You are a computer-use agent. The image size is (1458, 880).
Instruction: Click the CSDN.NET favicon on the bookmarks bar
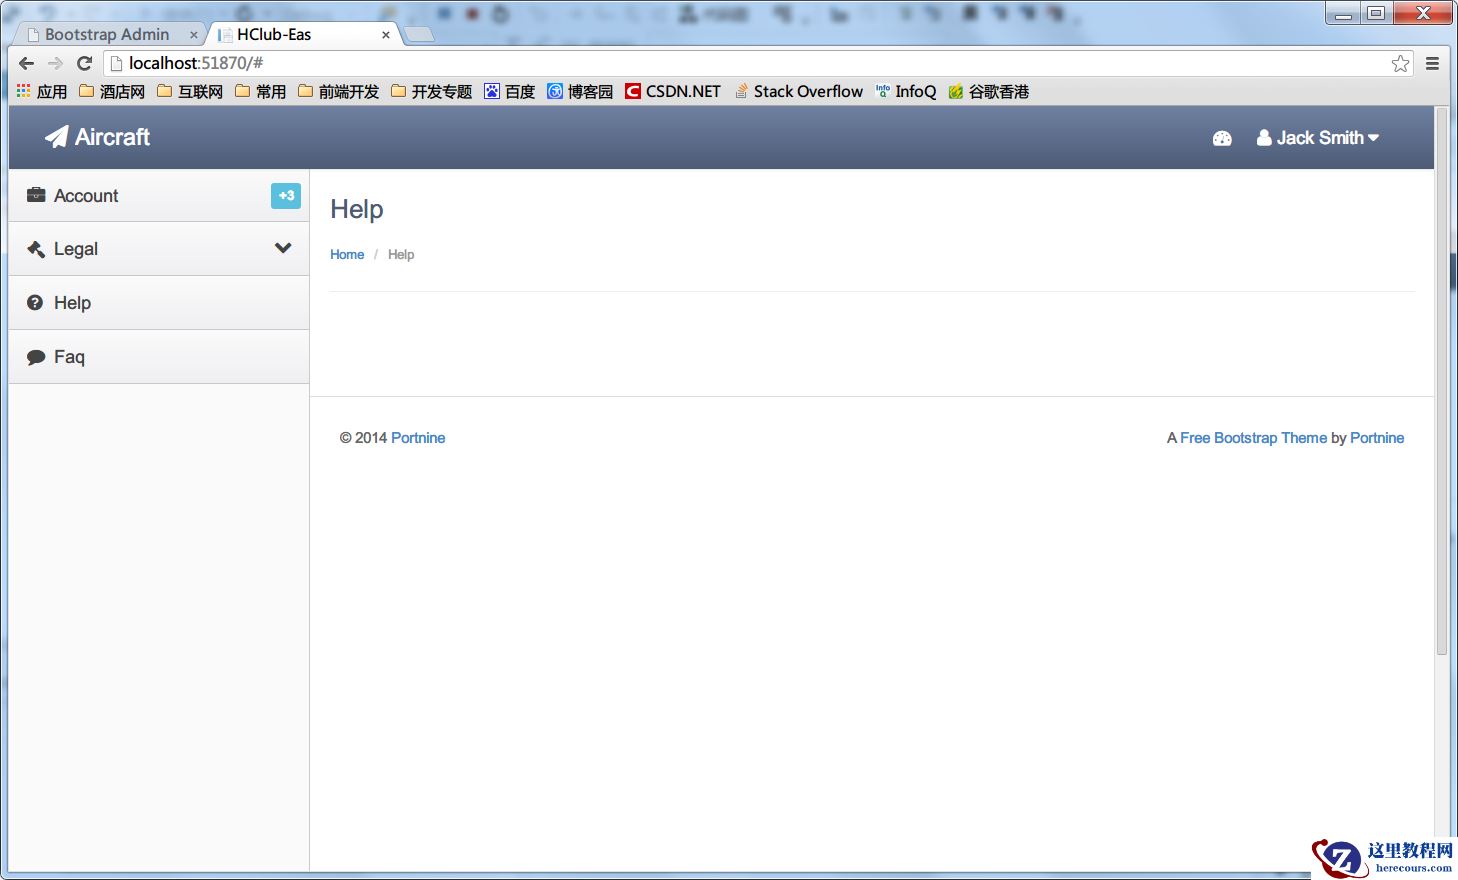[633, 91]
